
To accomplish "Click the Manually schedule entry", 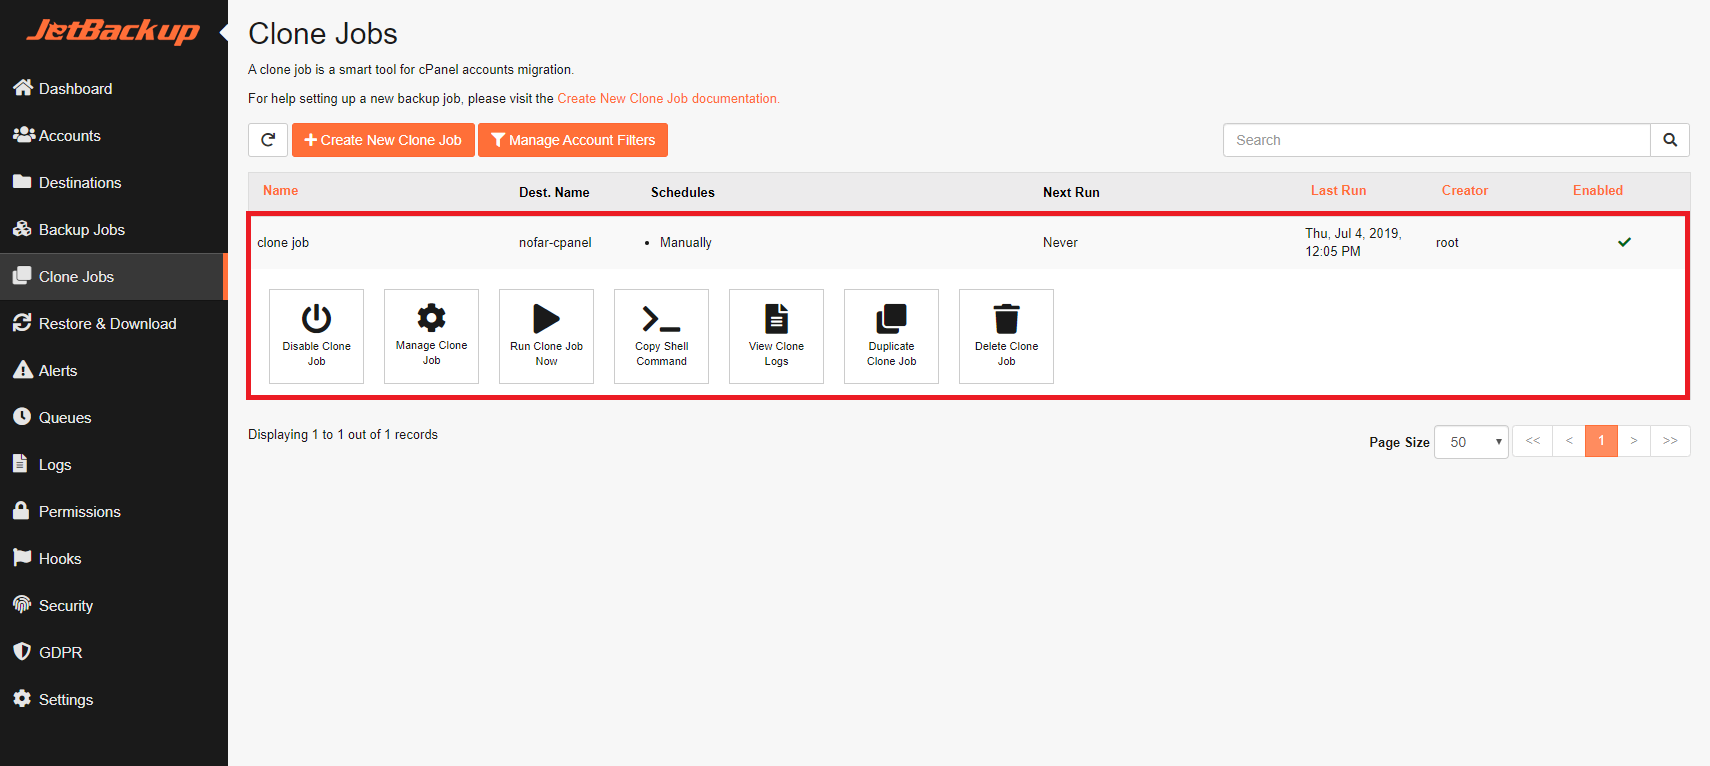I will 686,242.
